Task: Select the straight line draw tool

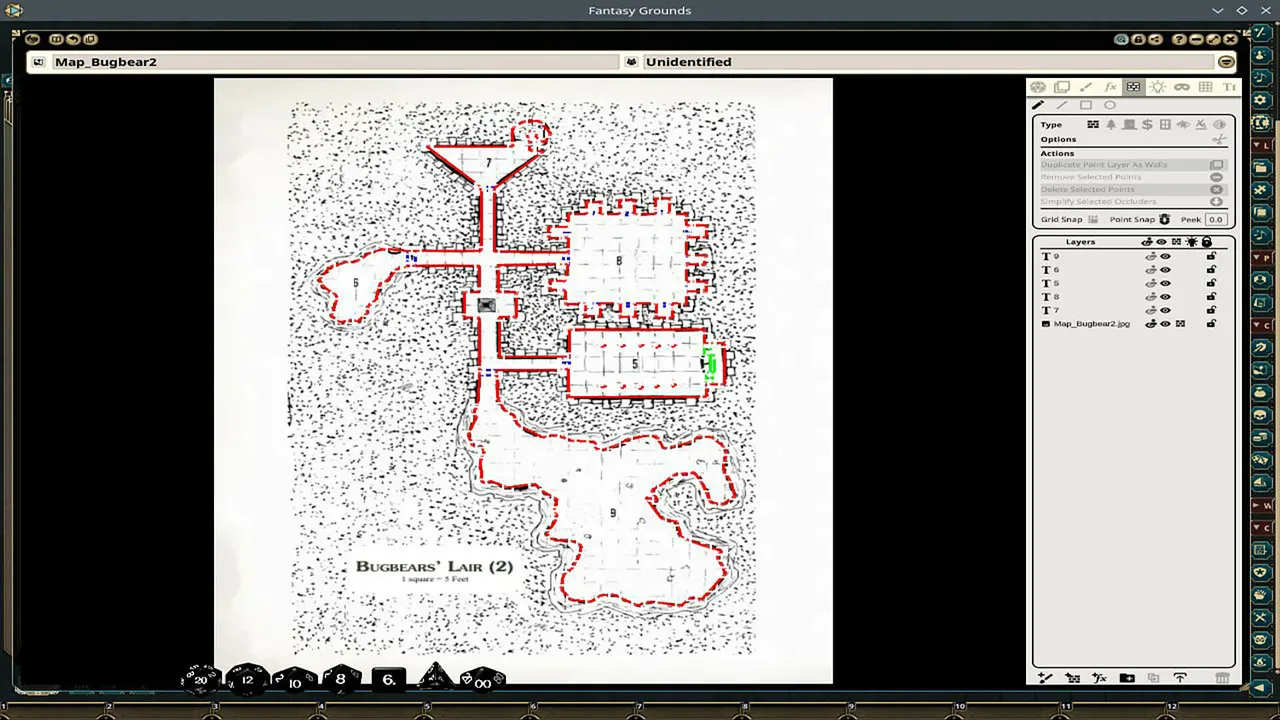Action: (1062, 105)
